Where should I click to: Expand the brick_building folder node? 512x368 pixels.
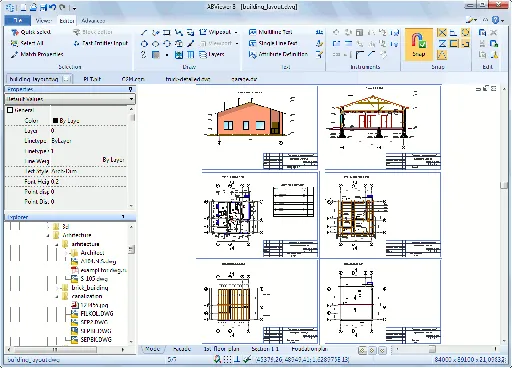tap(57, 288)
